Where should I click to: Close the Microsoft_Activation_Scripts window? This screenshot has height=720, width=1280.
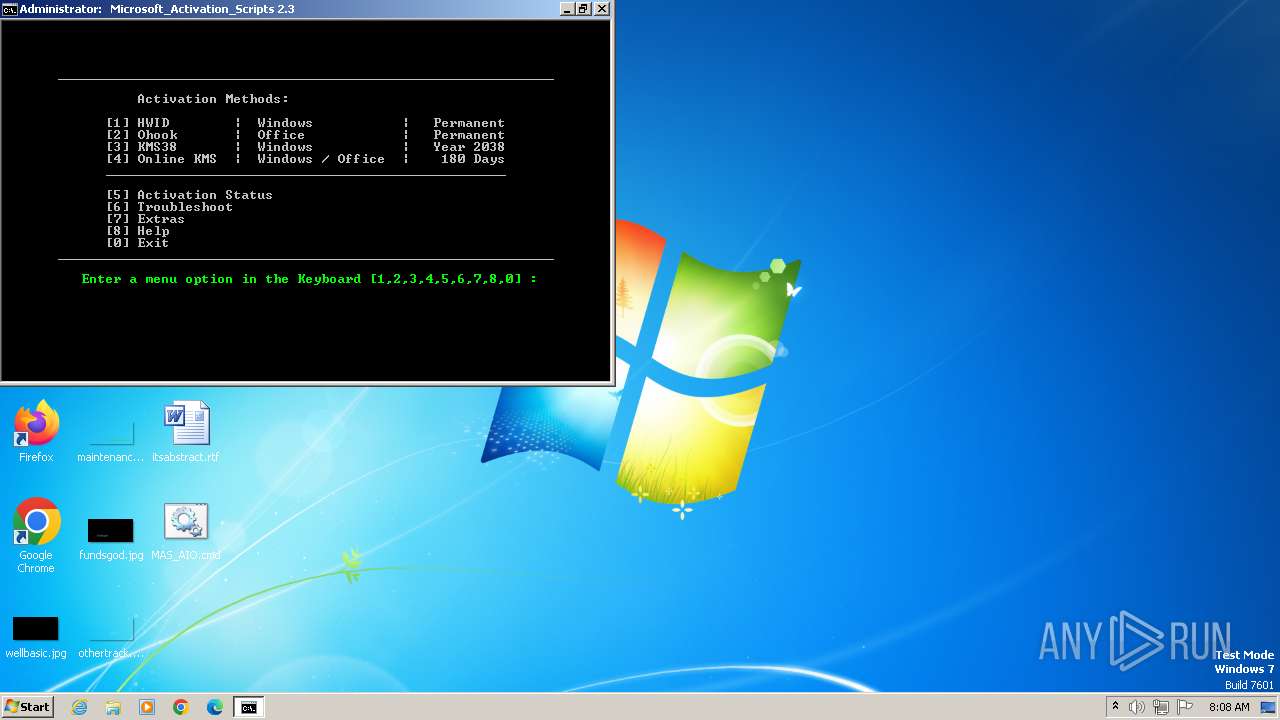tap(602, 9)
